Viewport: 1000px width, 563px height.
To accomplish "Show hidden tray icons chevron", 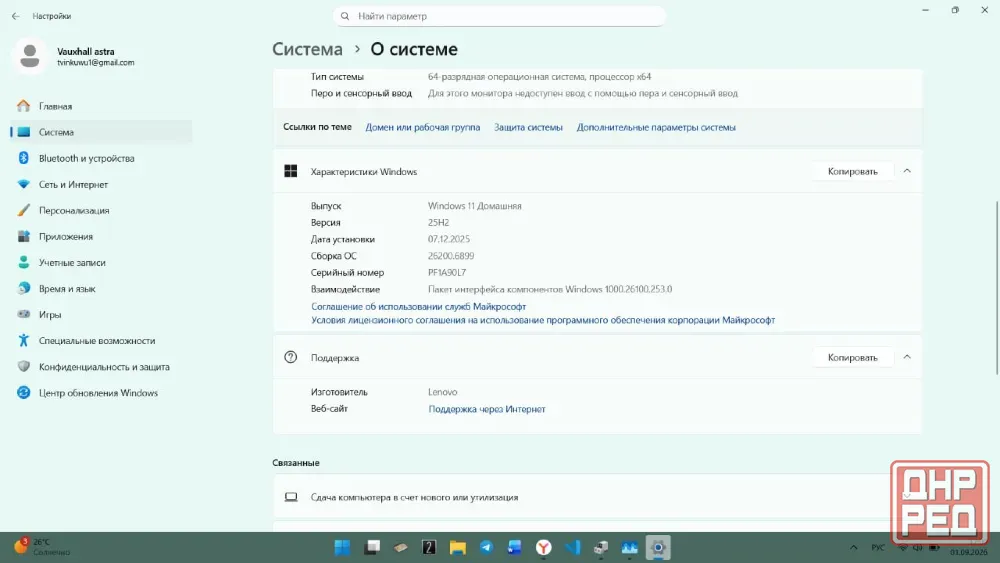I will [853, 547].
